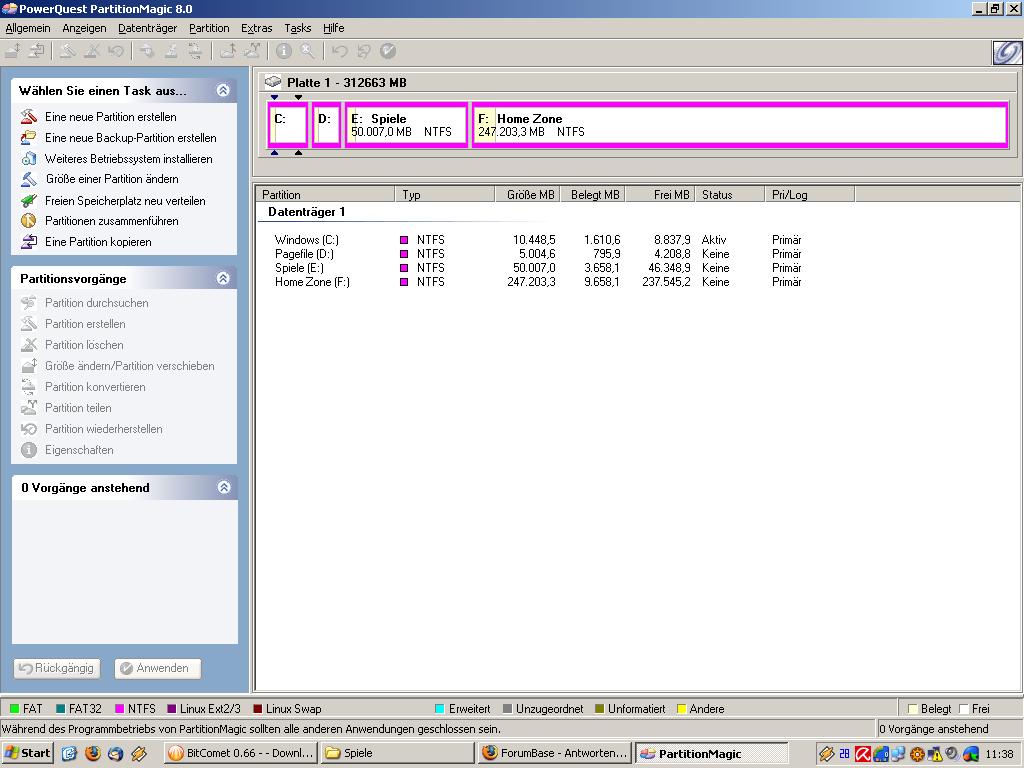Click the FAT32 teal legend swatch
The height and width of the screenshot is (768, 1024).
tap(61, 709)
